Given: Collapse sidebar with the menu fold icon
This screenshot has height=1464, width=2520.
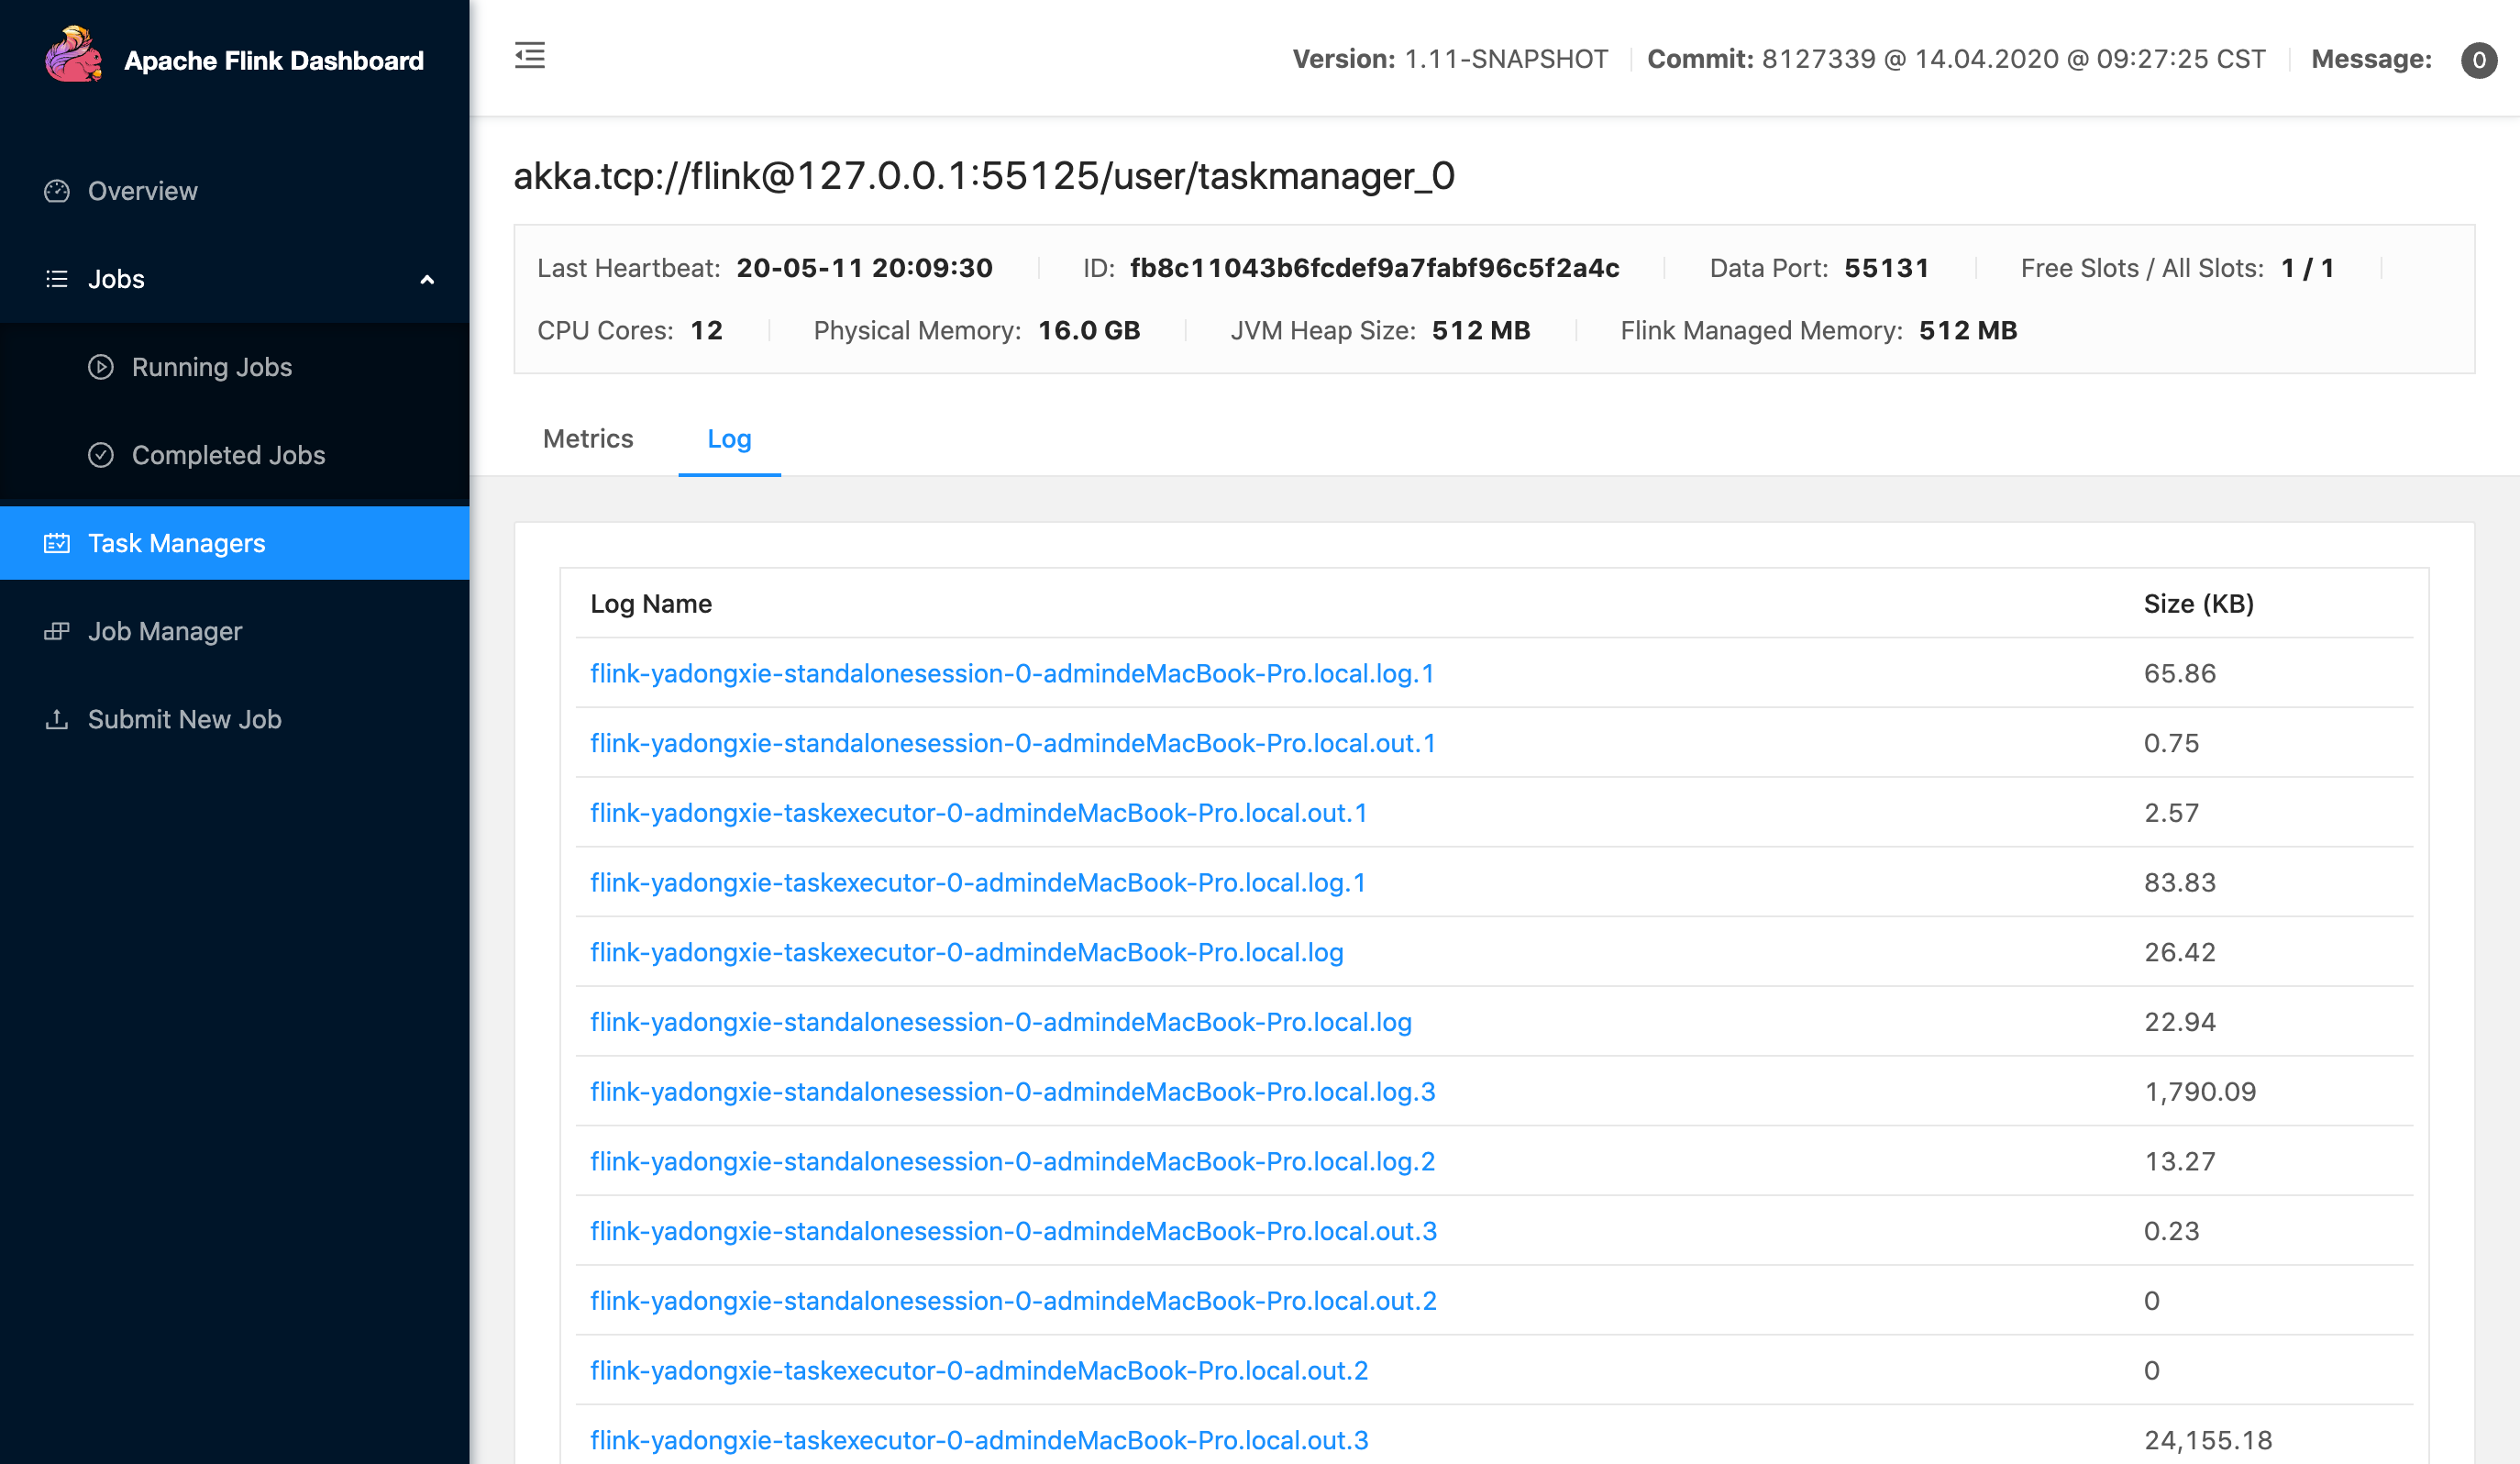Looking at the screenshot, I should 530,55.
